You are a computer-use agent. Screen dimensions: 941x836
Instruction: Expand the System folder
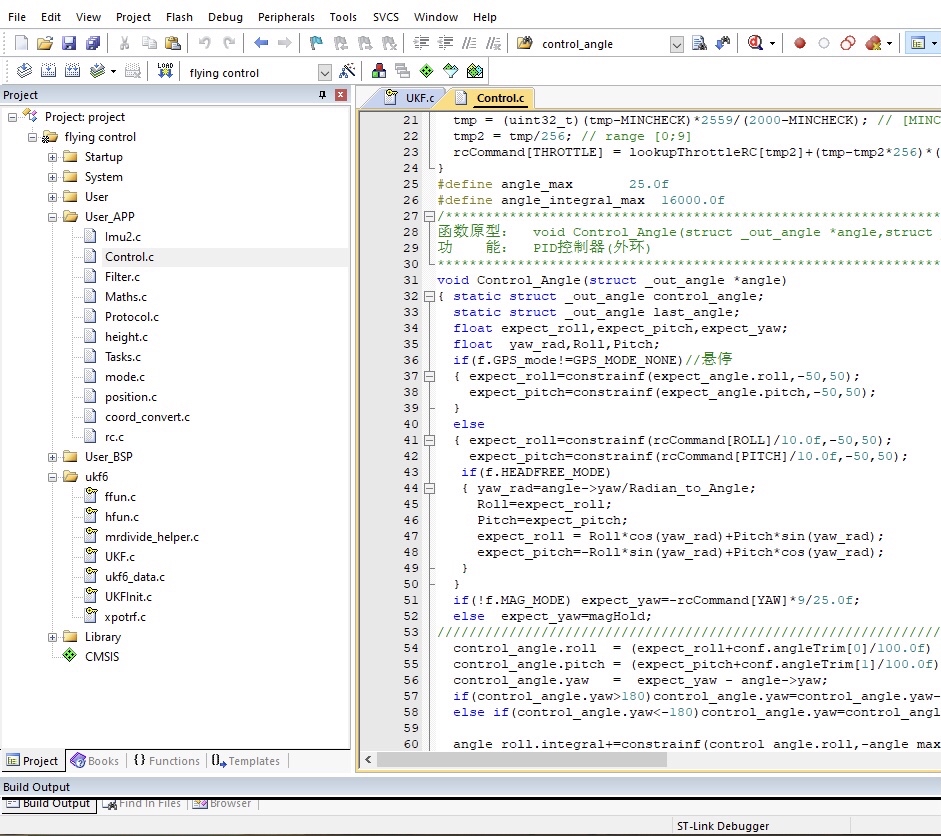tap(53, 177)
